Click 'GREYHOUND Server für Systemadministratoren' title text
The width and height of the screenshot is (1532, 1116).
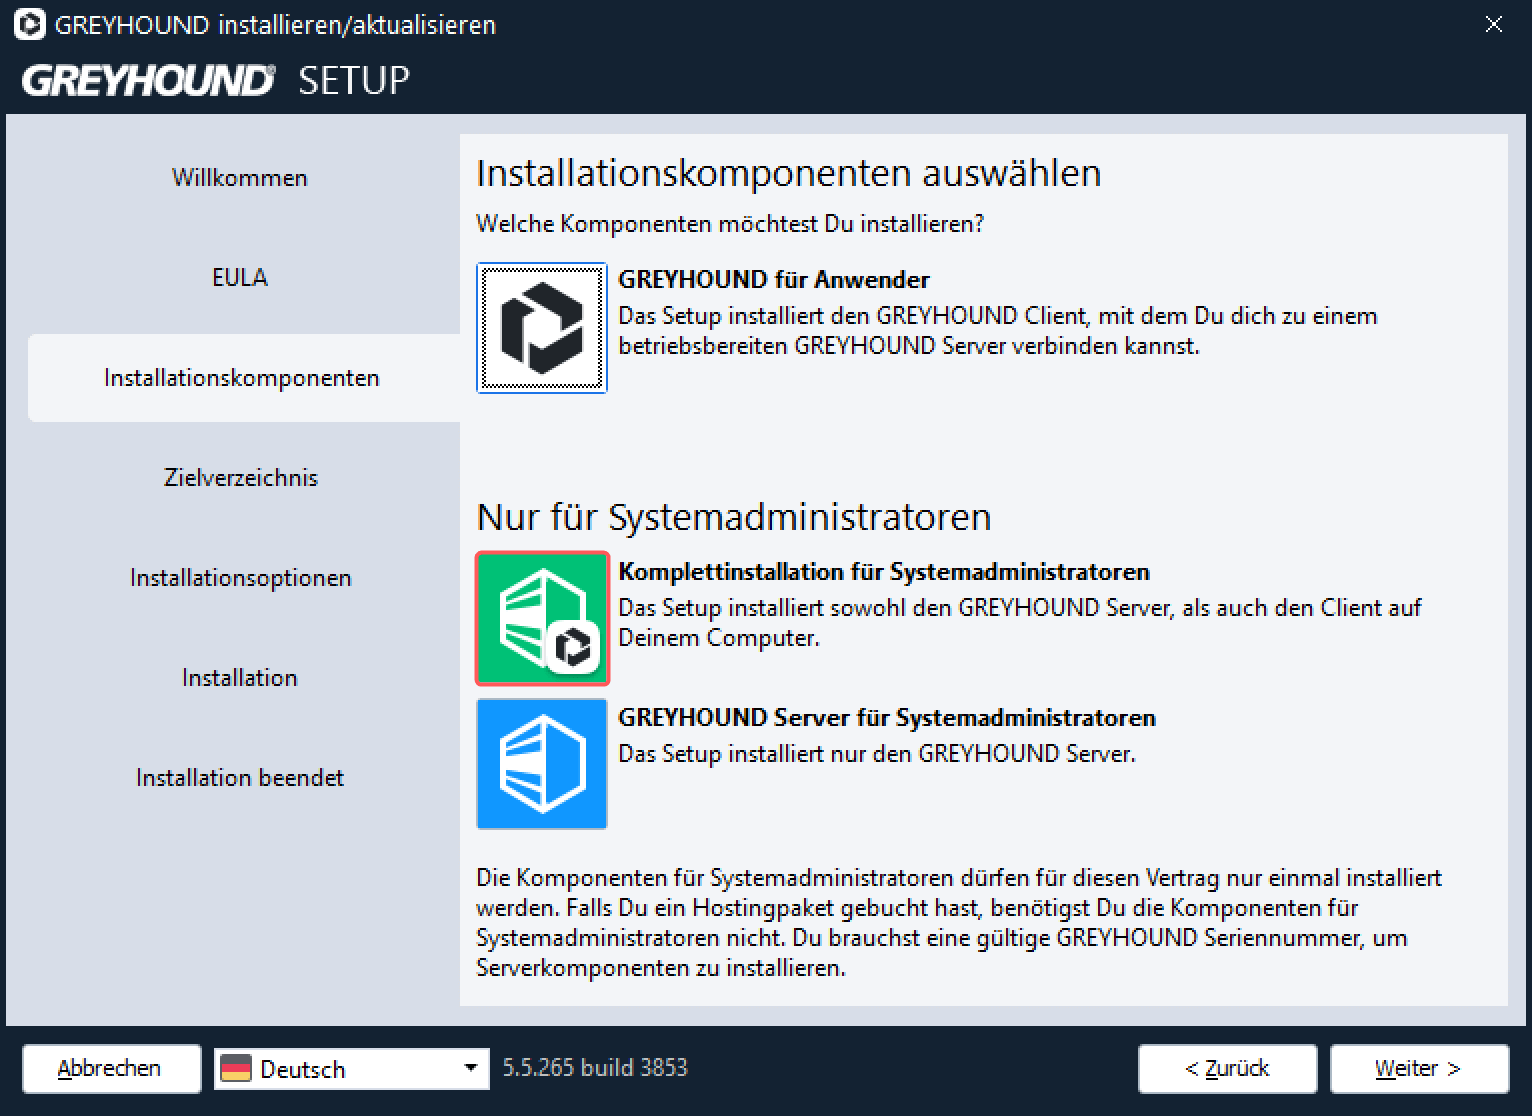coord(887,718)
